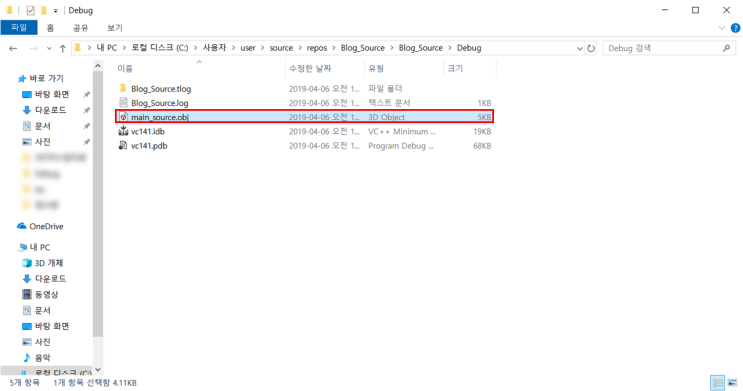Refresh the current folder view

(x=591, y=48)
